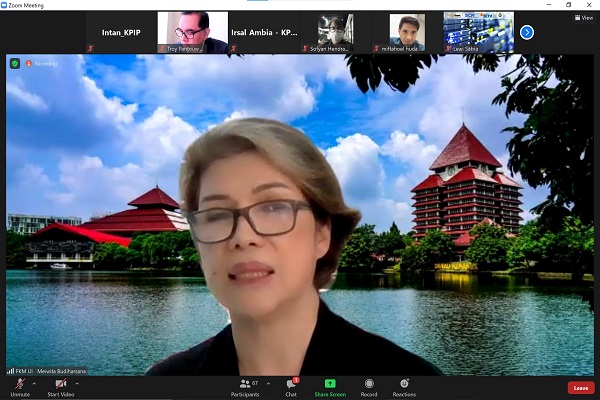Select the Intan_KPIP participant tile
This screenshot has width=600, height=400.
click(120, 32)
